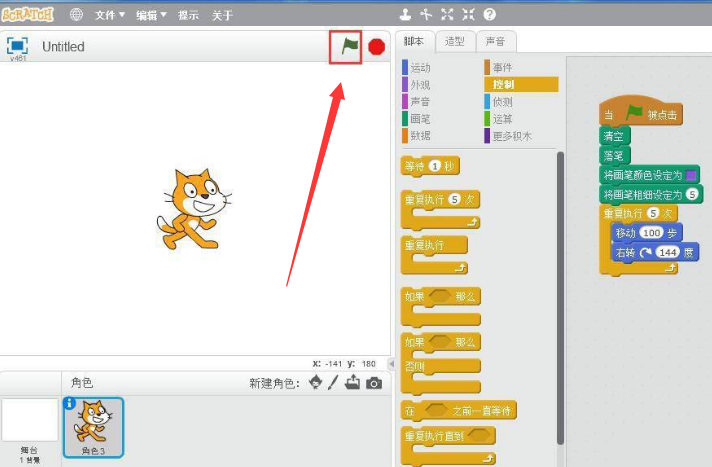
Task: Edit the 144 degree turn value
Action: coord(668,252)
